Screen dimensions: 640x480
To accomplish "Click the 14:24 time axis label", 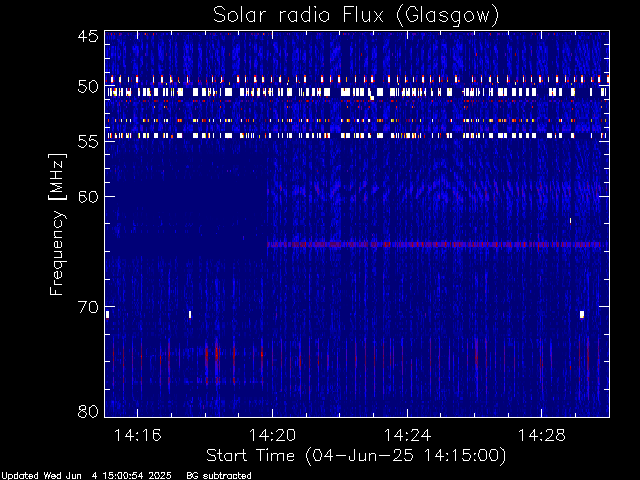I will 407,435.
